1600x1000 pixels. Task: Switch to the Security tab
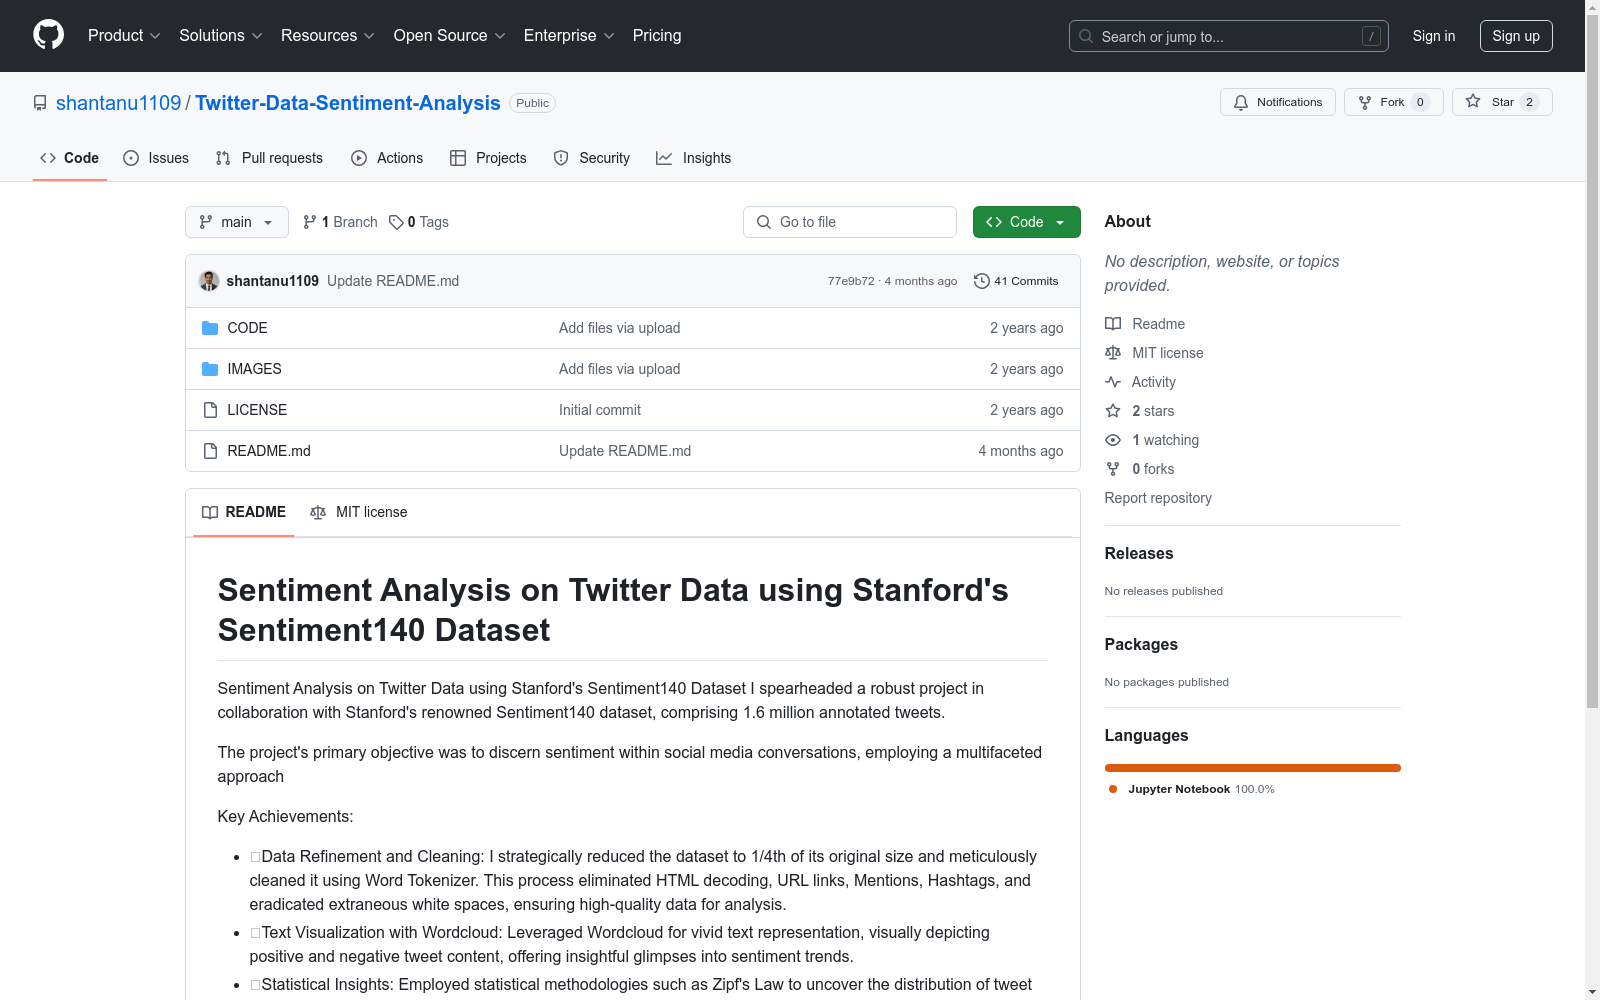[592, 158]
